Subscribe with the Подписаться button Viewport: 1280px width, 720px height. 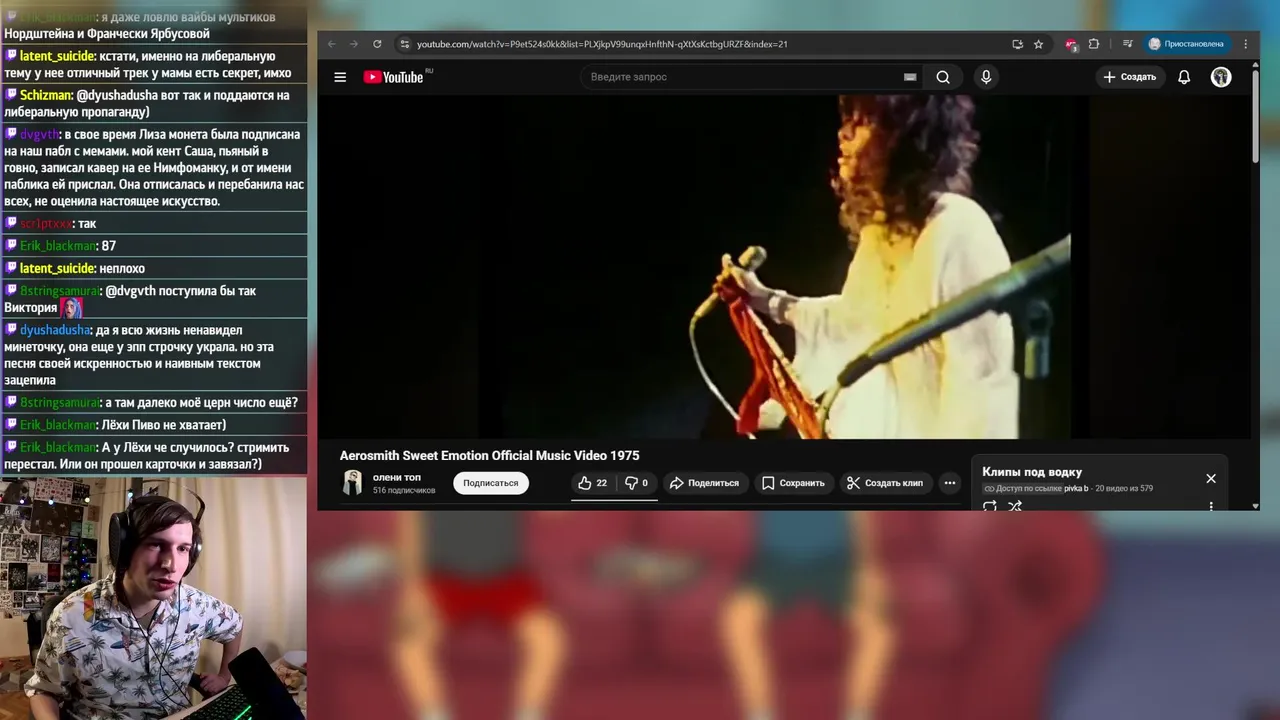(x=490, y=483)
